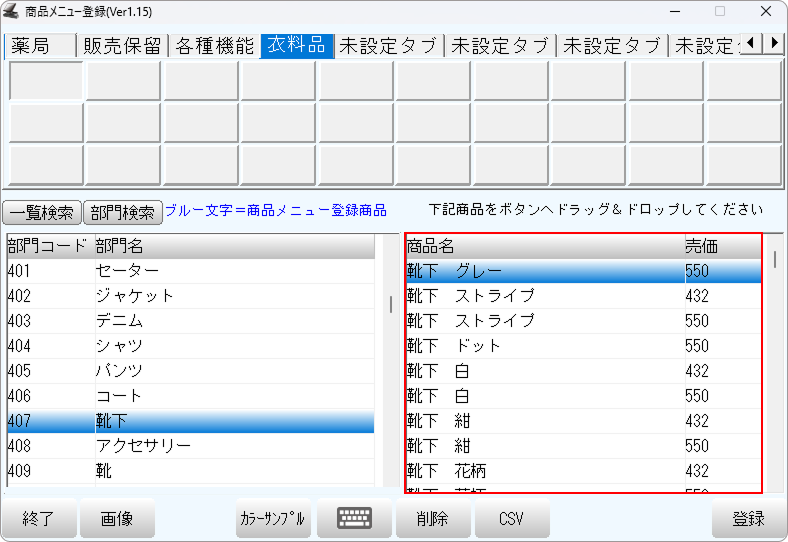Open the 薬局 tab
Screen dimensions: 788x542
(x=40, y=46)
